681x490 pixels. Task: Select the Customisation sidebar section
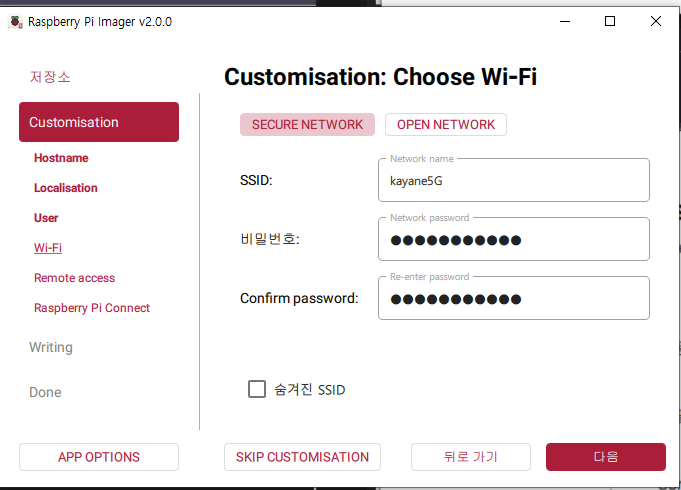99,122
